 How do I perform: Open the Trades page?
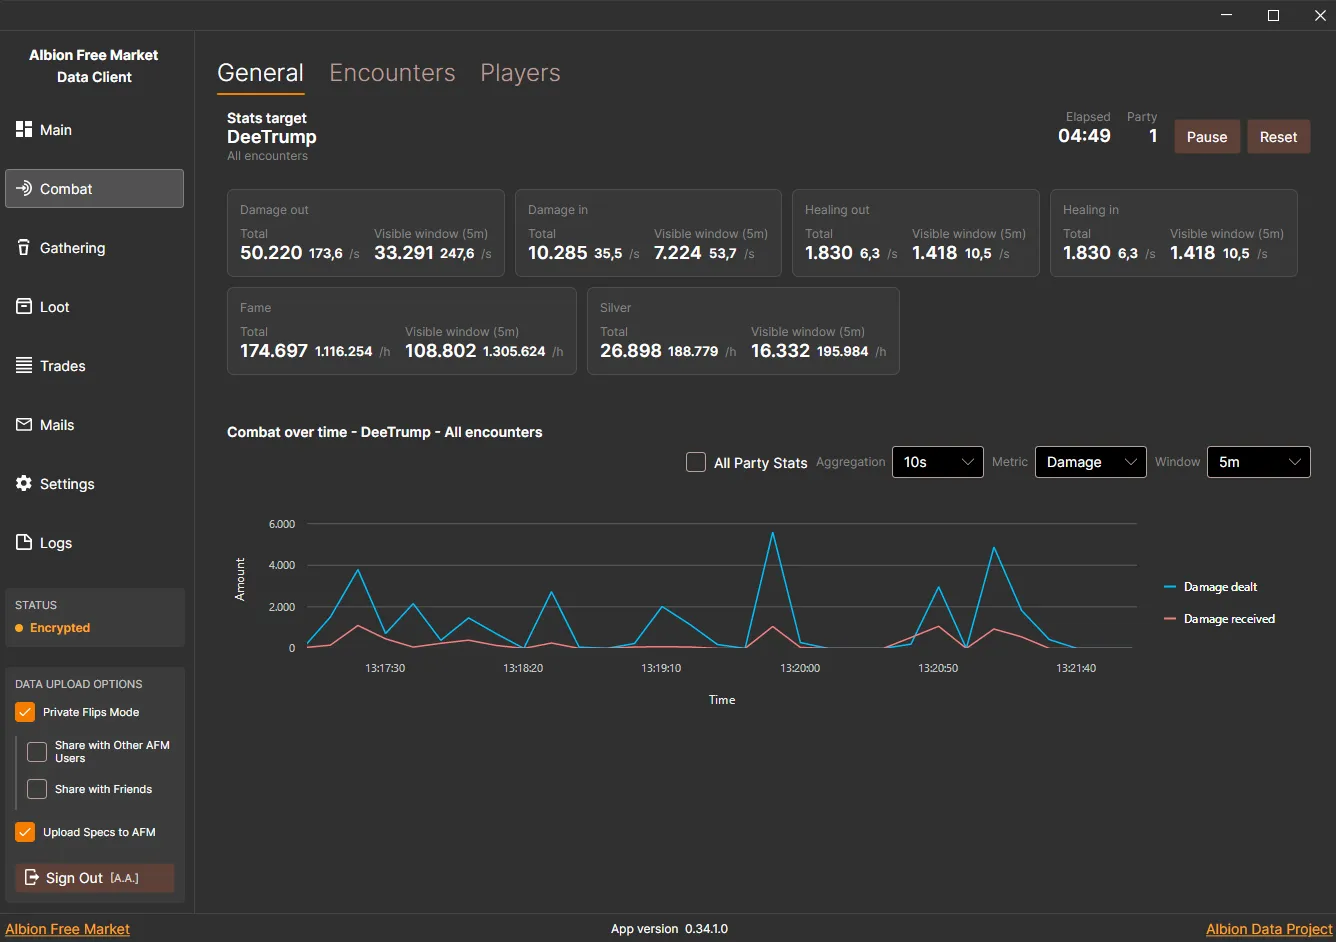[94, 366]
